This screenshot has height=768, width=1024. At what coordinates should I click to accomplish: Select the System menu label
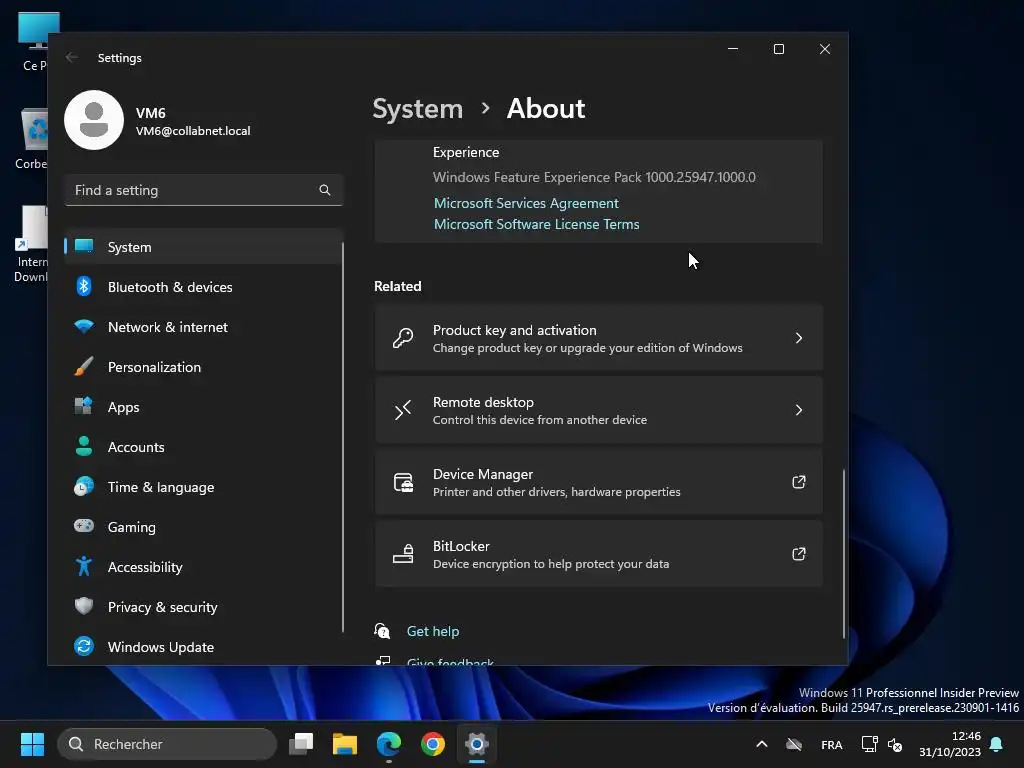[129, 247]
